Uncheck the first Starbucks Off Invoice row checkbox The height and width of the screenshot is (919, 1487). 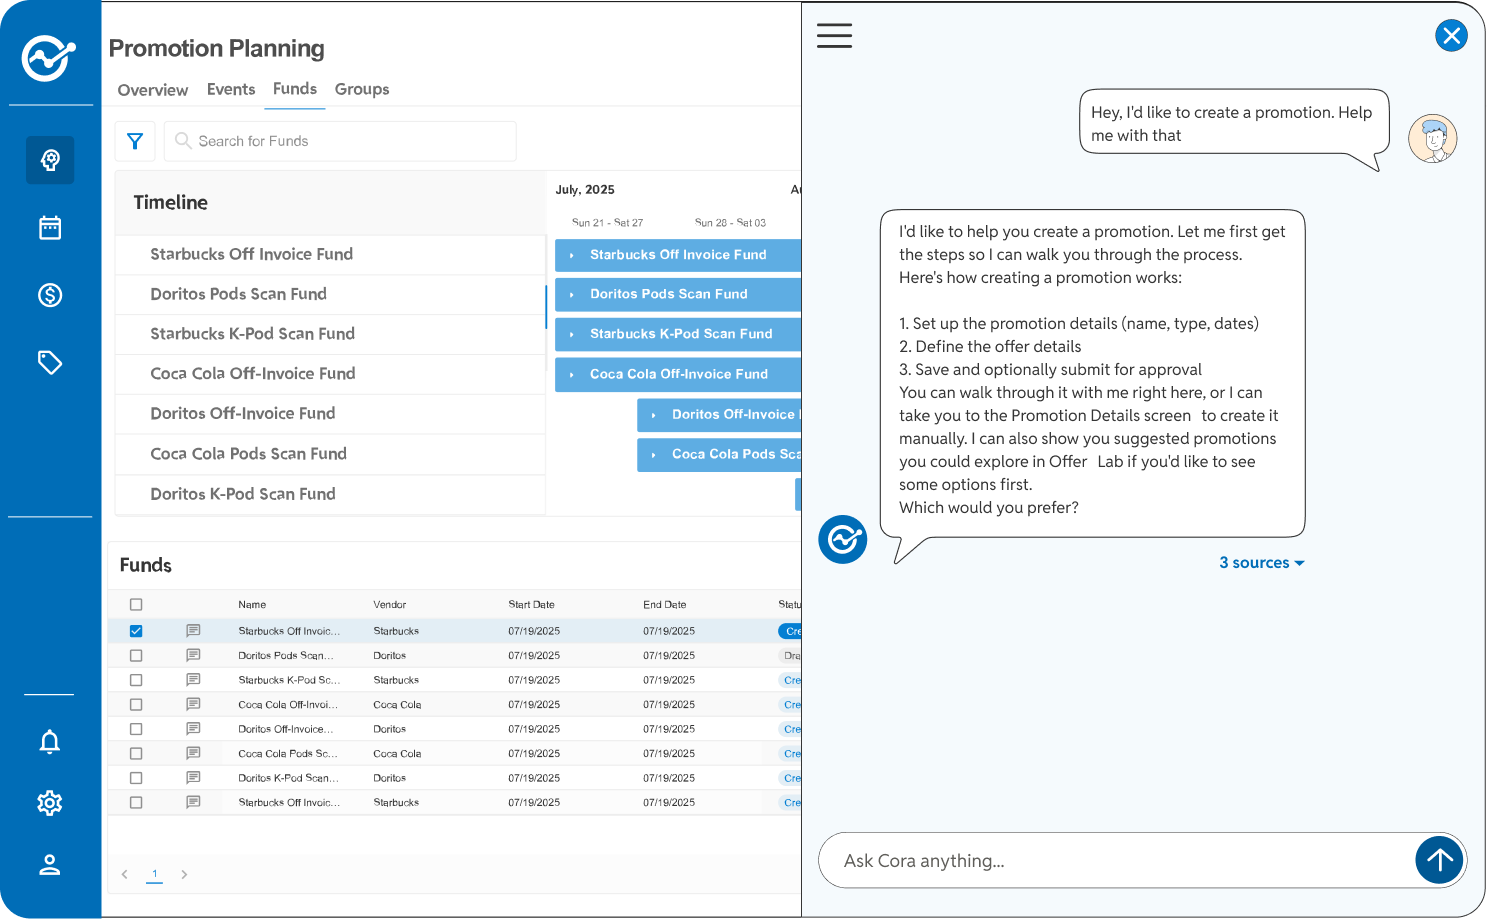(136, 631)
